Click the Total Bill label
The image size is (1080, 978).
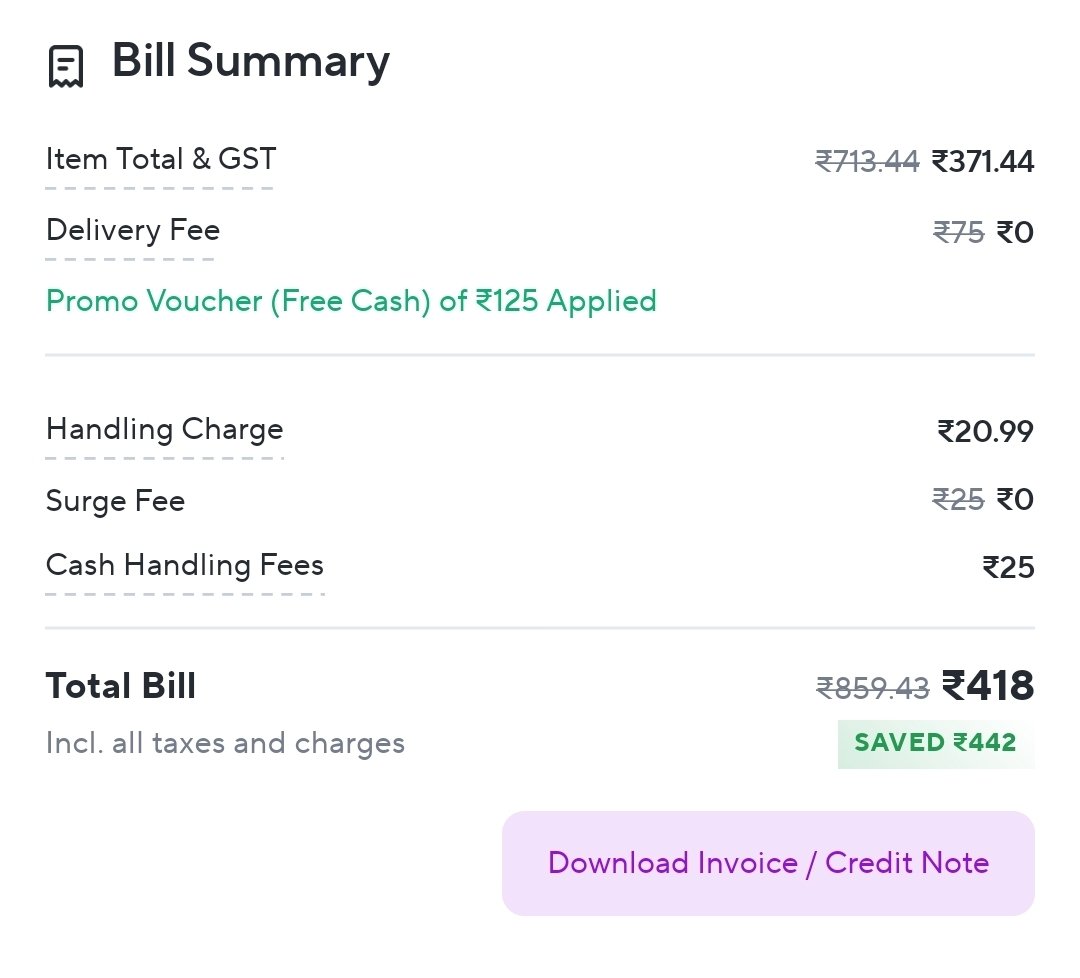(121, 686)
